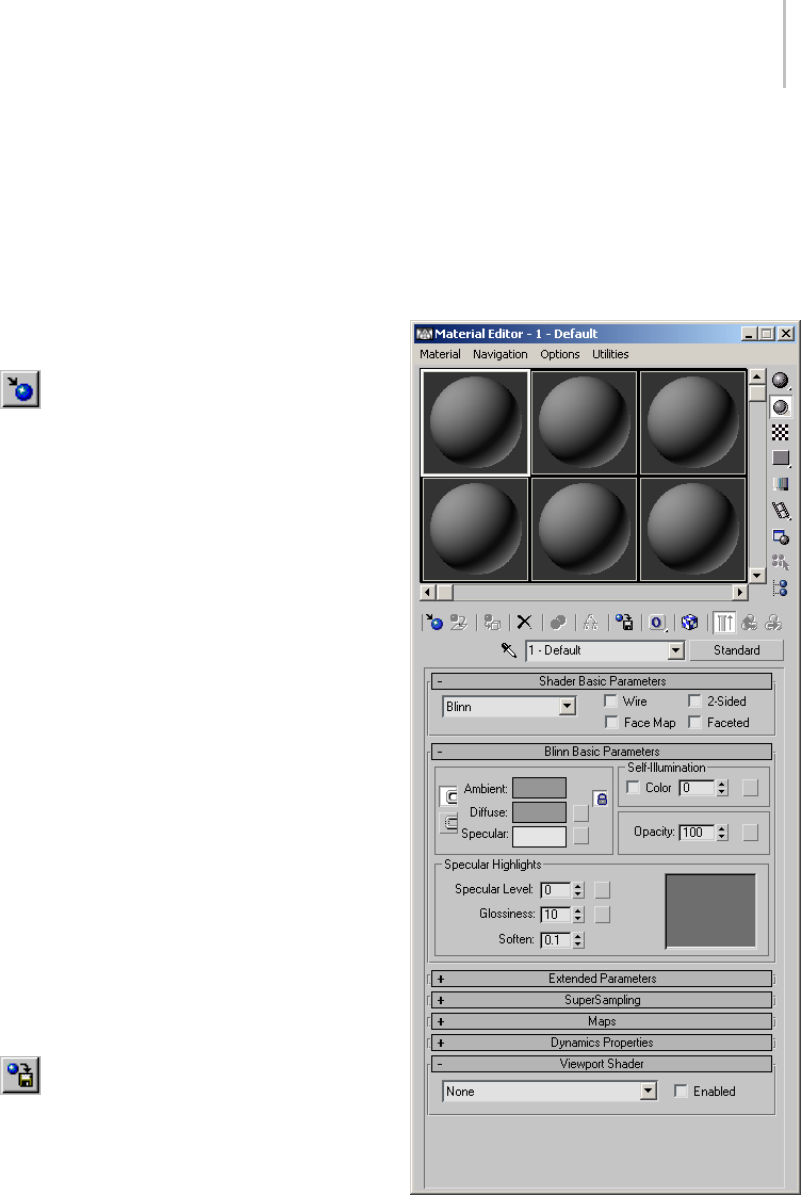Toggle the Ambient-Diffuse color lock
The image size is (801, 1195).
[448, 797]
